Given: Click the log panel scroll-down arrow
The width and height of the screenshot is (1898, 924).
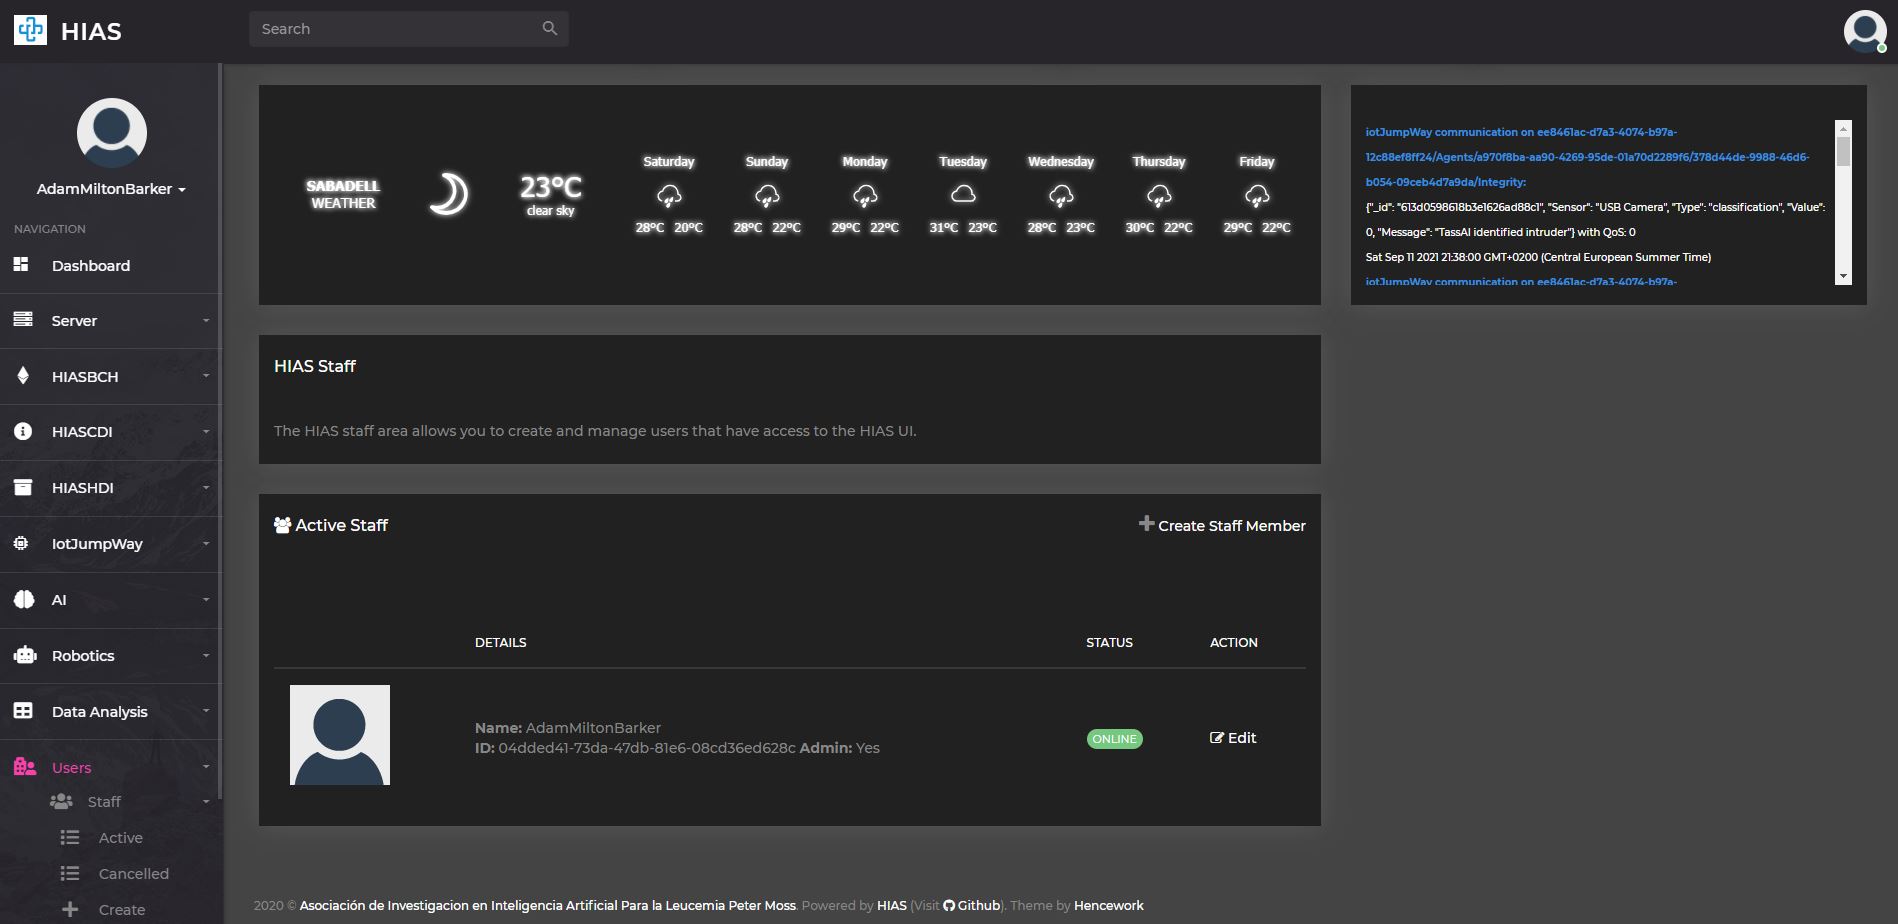Looking at the screenshot, I should coord(1843,276).
